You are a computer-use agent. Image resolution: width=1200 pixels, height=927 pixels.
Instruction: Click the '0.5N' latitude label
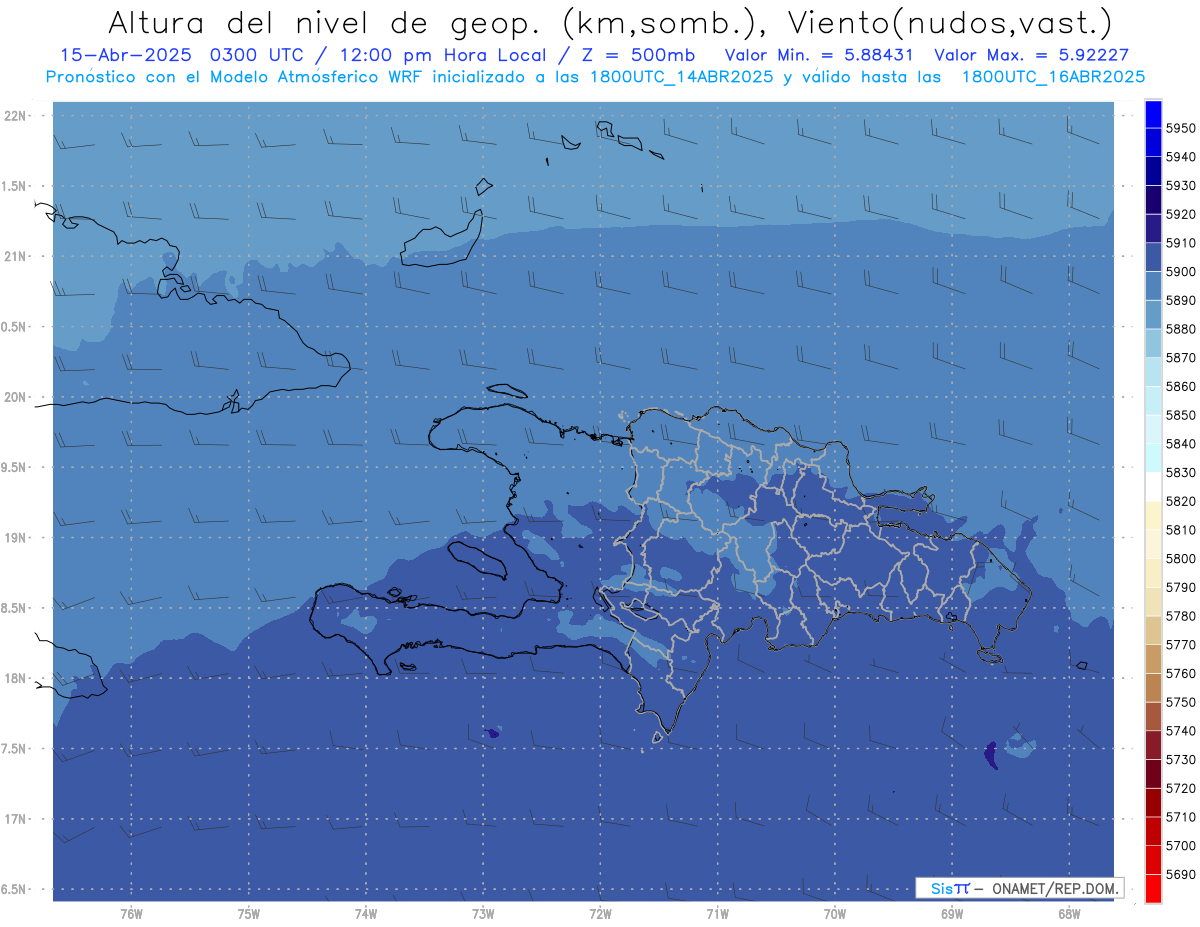tap(14, 327)
